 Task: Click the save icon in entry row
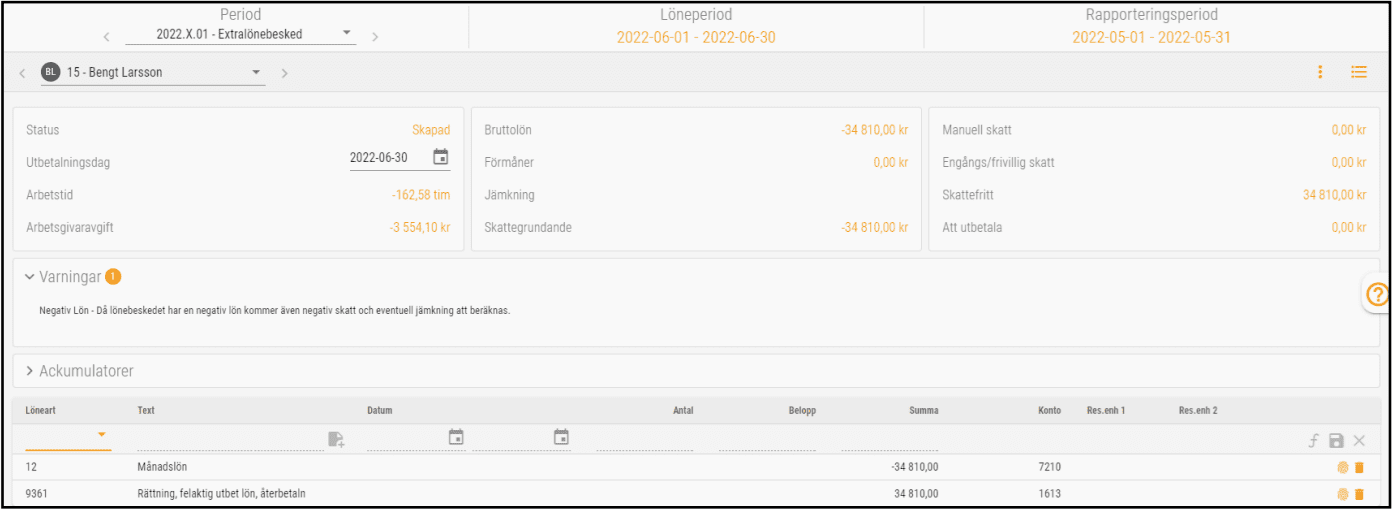coord(1336,441)
